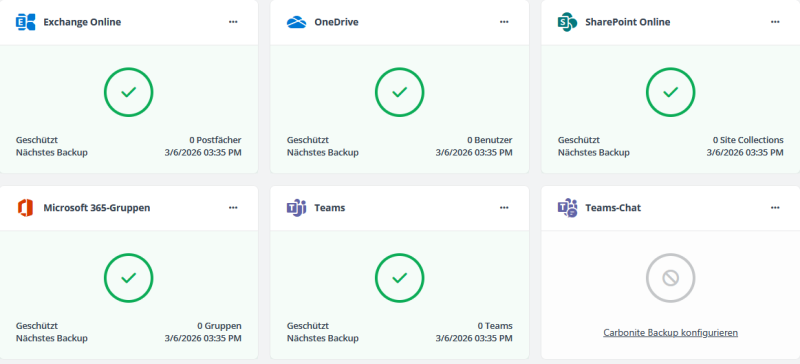The height and width of the screenshot is (364, 800).
Task: Click the 0 Postfächer count
Action: click(x=215, y=140)
